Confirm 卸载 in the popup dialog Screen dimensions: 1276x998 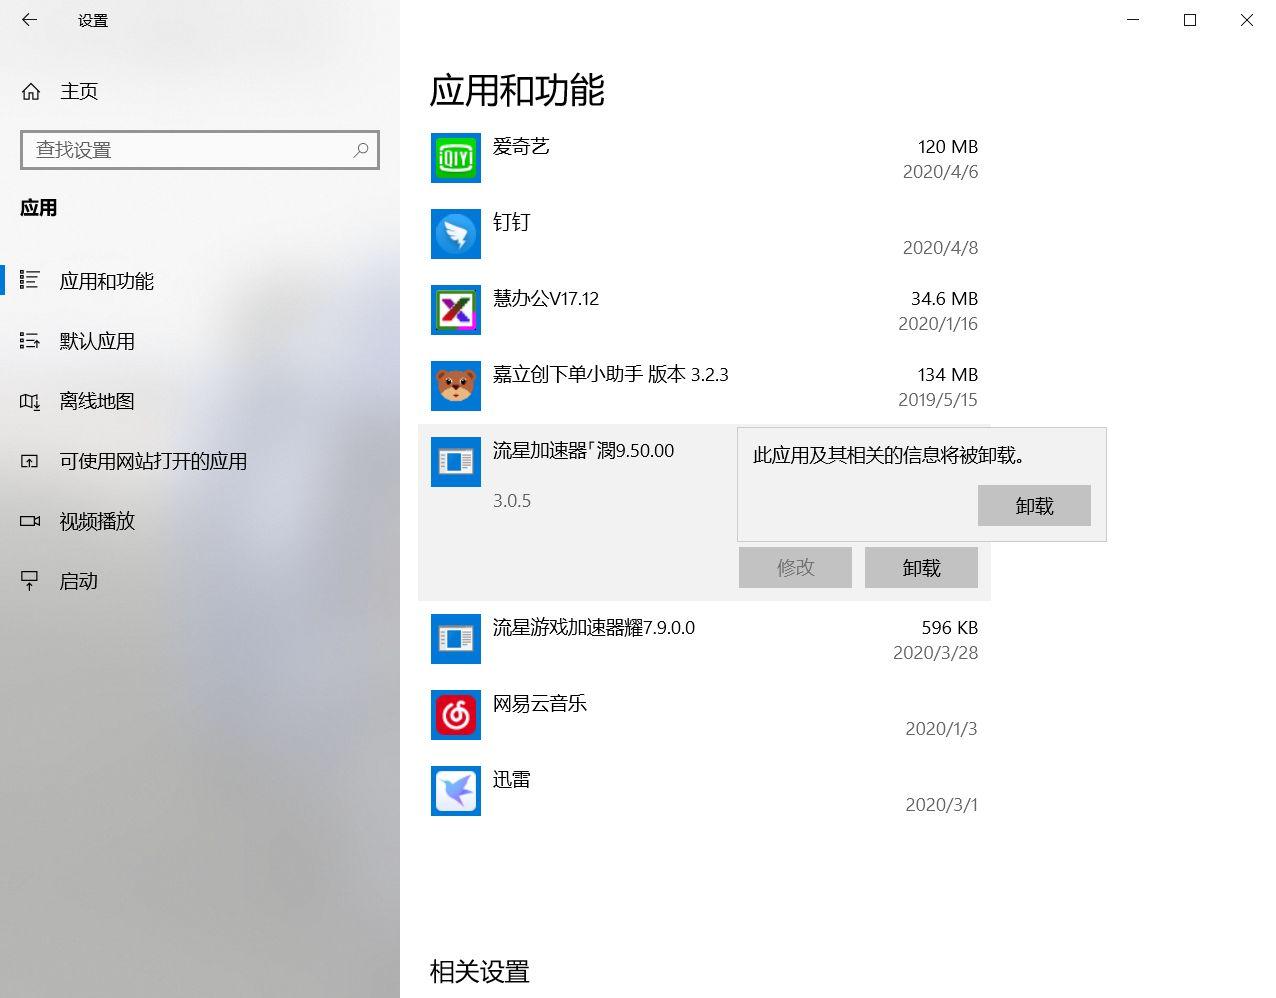[x=1034, y=506]
